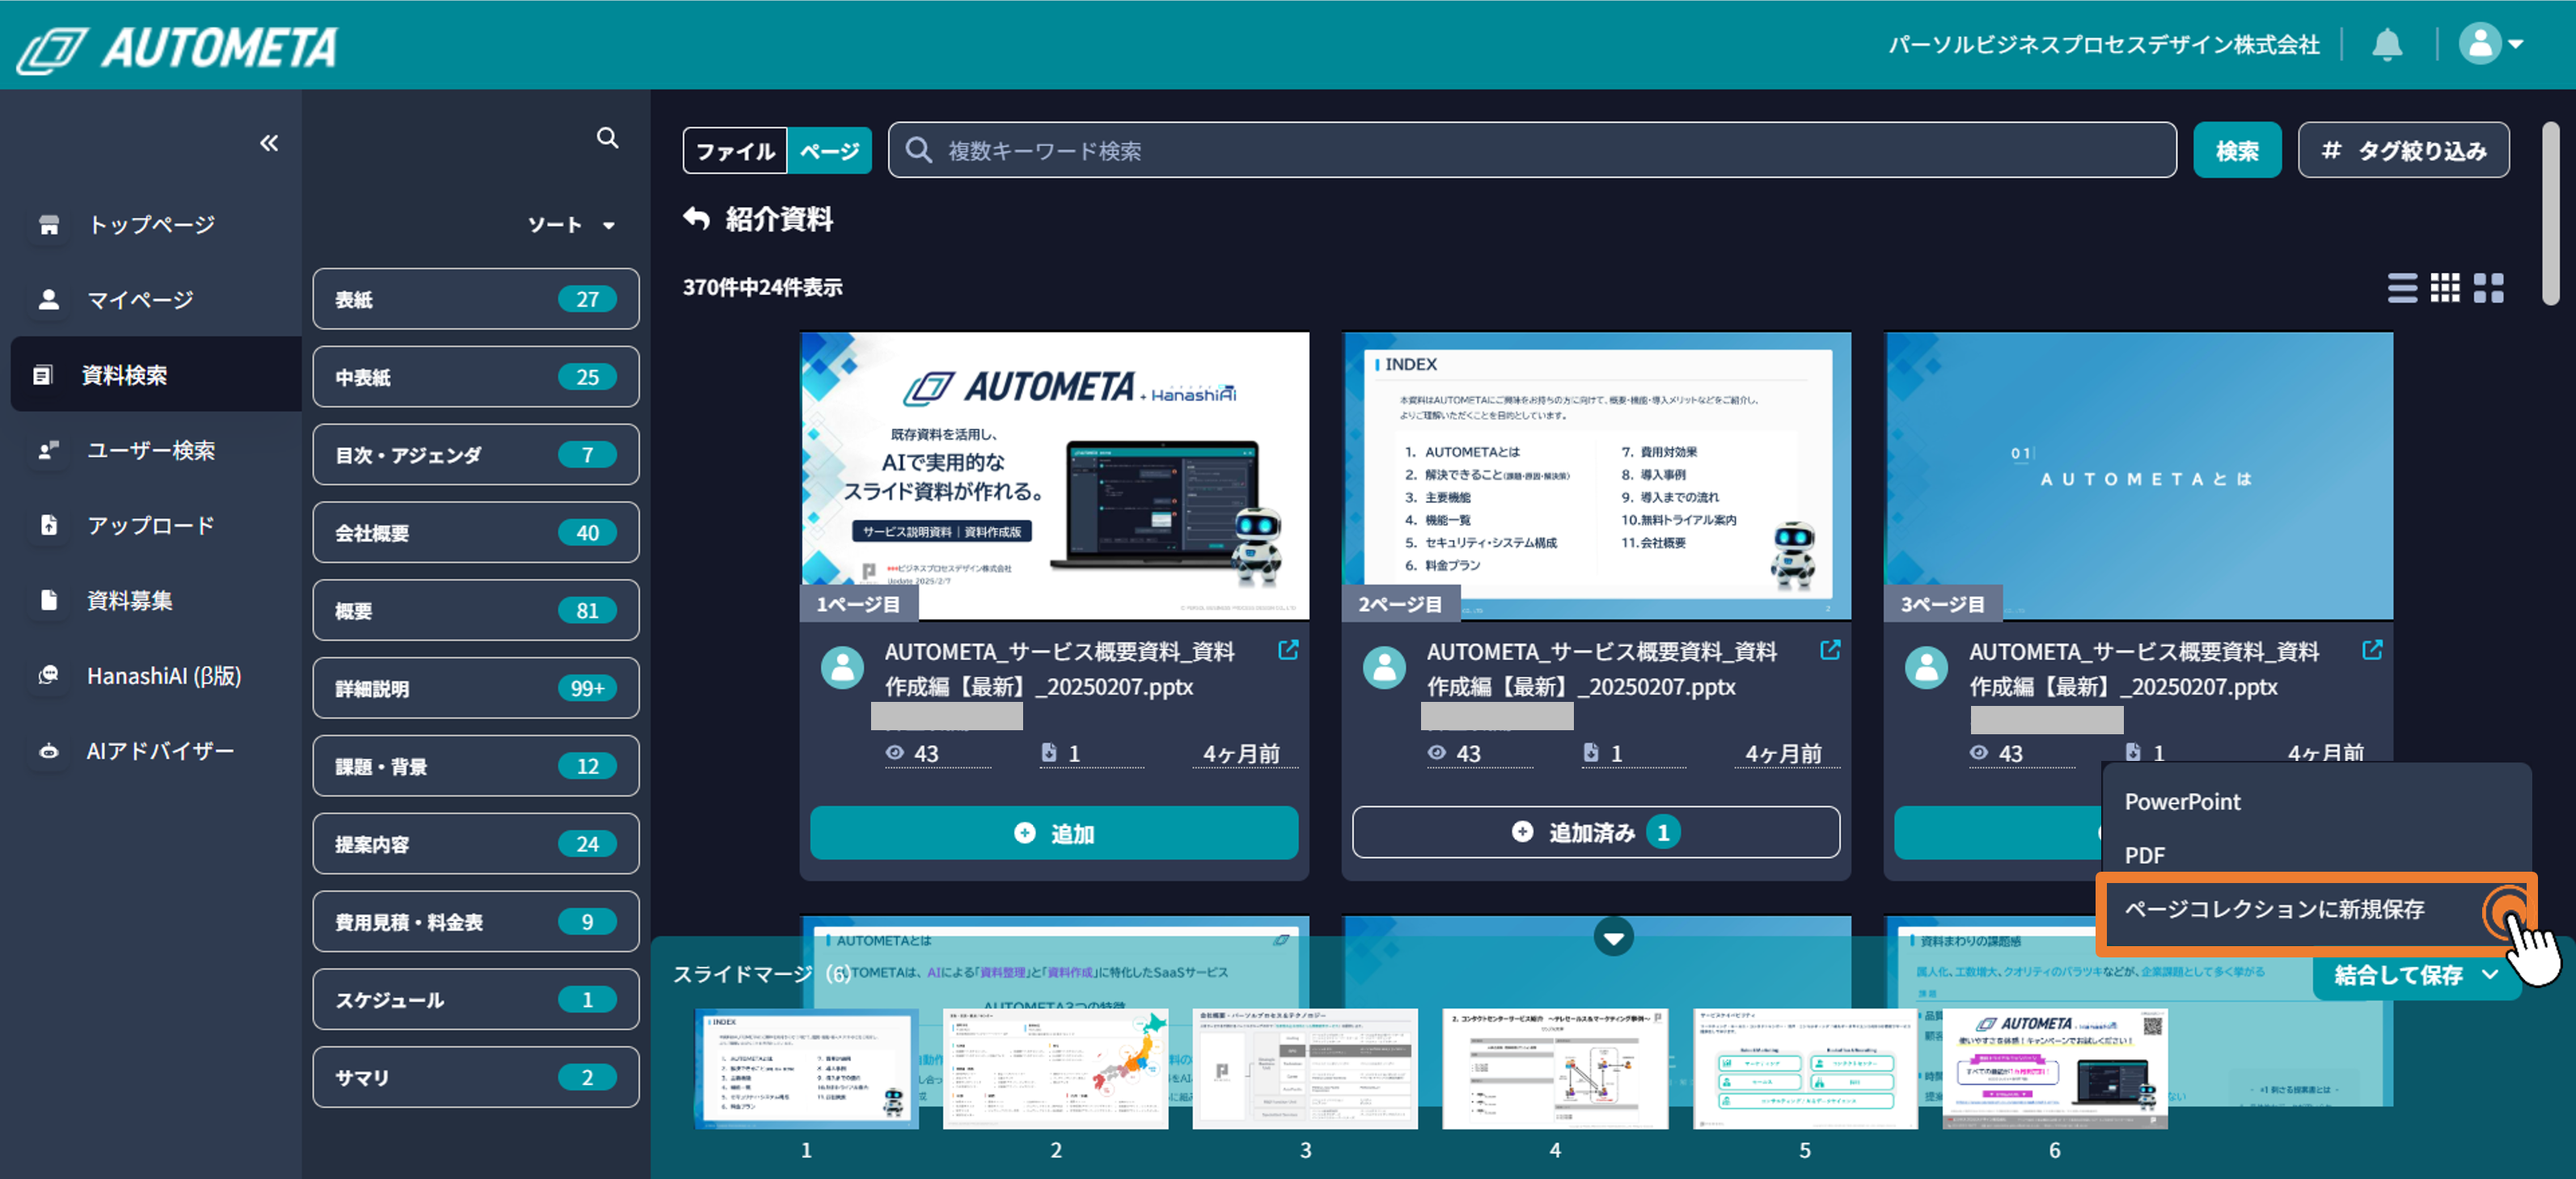Click the アップロード file icon
2576x1179 pixels.
[48, 525]
